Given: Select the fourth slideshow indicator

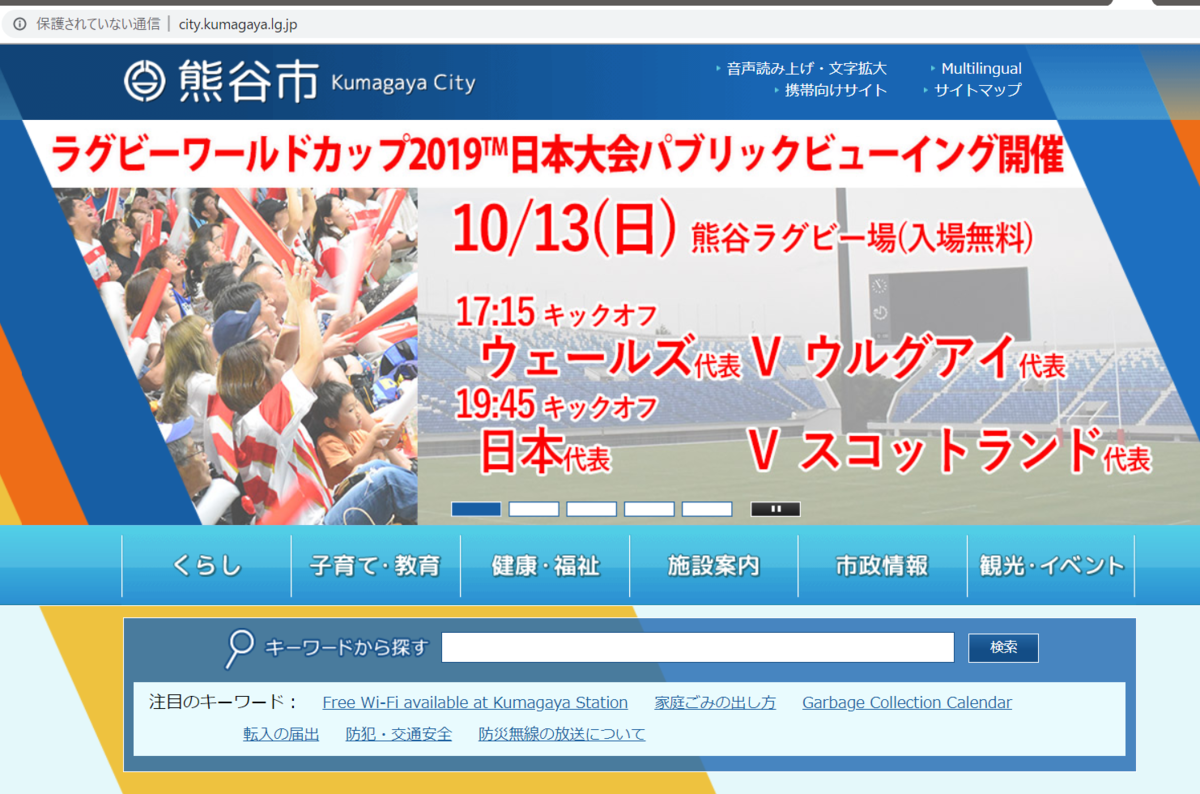Looking at the screenshot, I should pos(649,509).
